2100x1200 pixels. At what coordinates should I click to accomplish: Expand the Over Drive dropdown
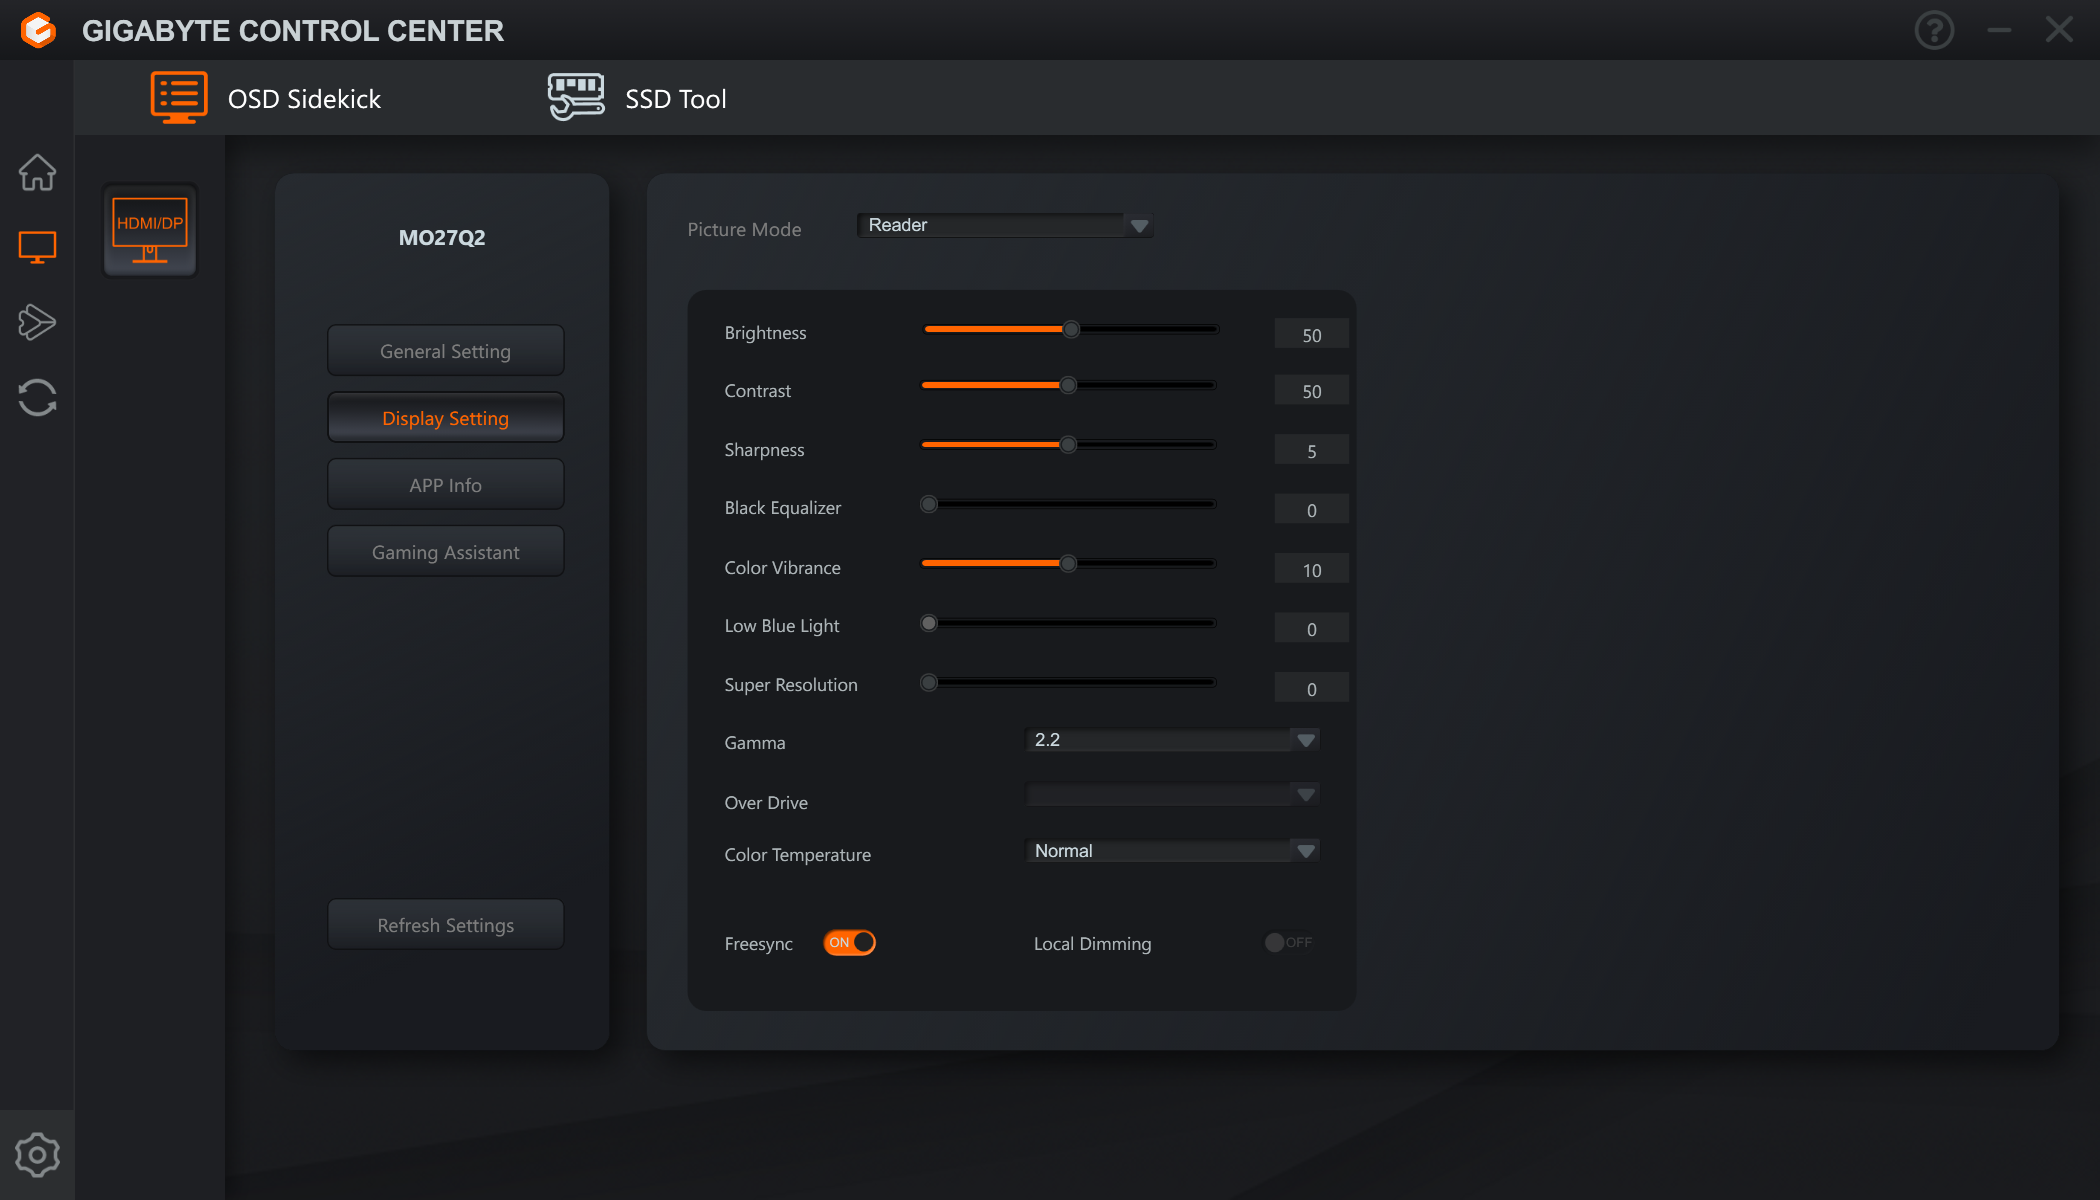pos(1172,795)
